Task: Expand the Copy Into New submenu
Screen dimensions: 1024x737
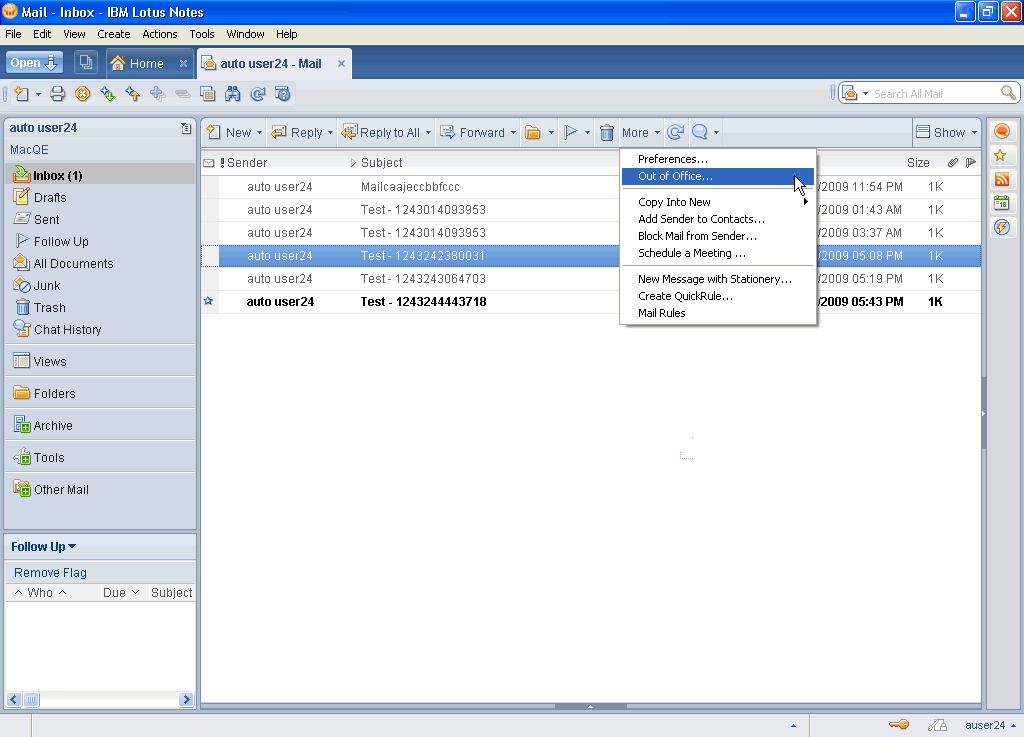Action: (x=674, y=202)
